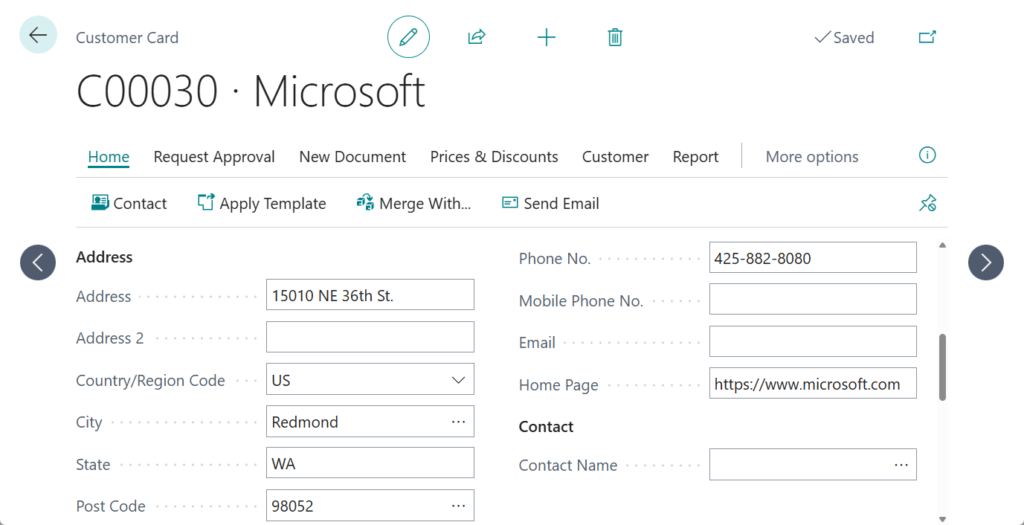Click the pin action bar icon
This screenshot has width=1024, height=525.
coord(927,204)
